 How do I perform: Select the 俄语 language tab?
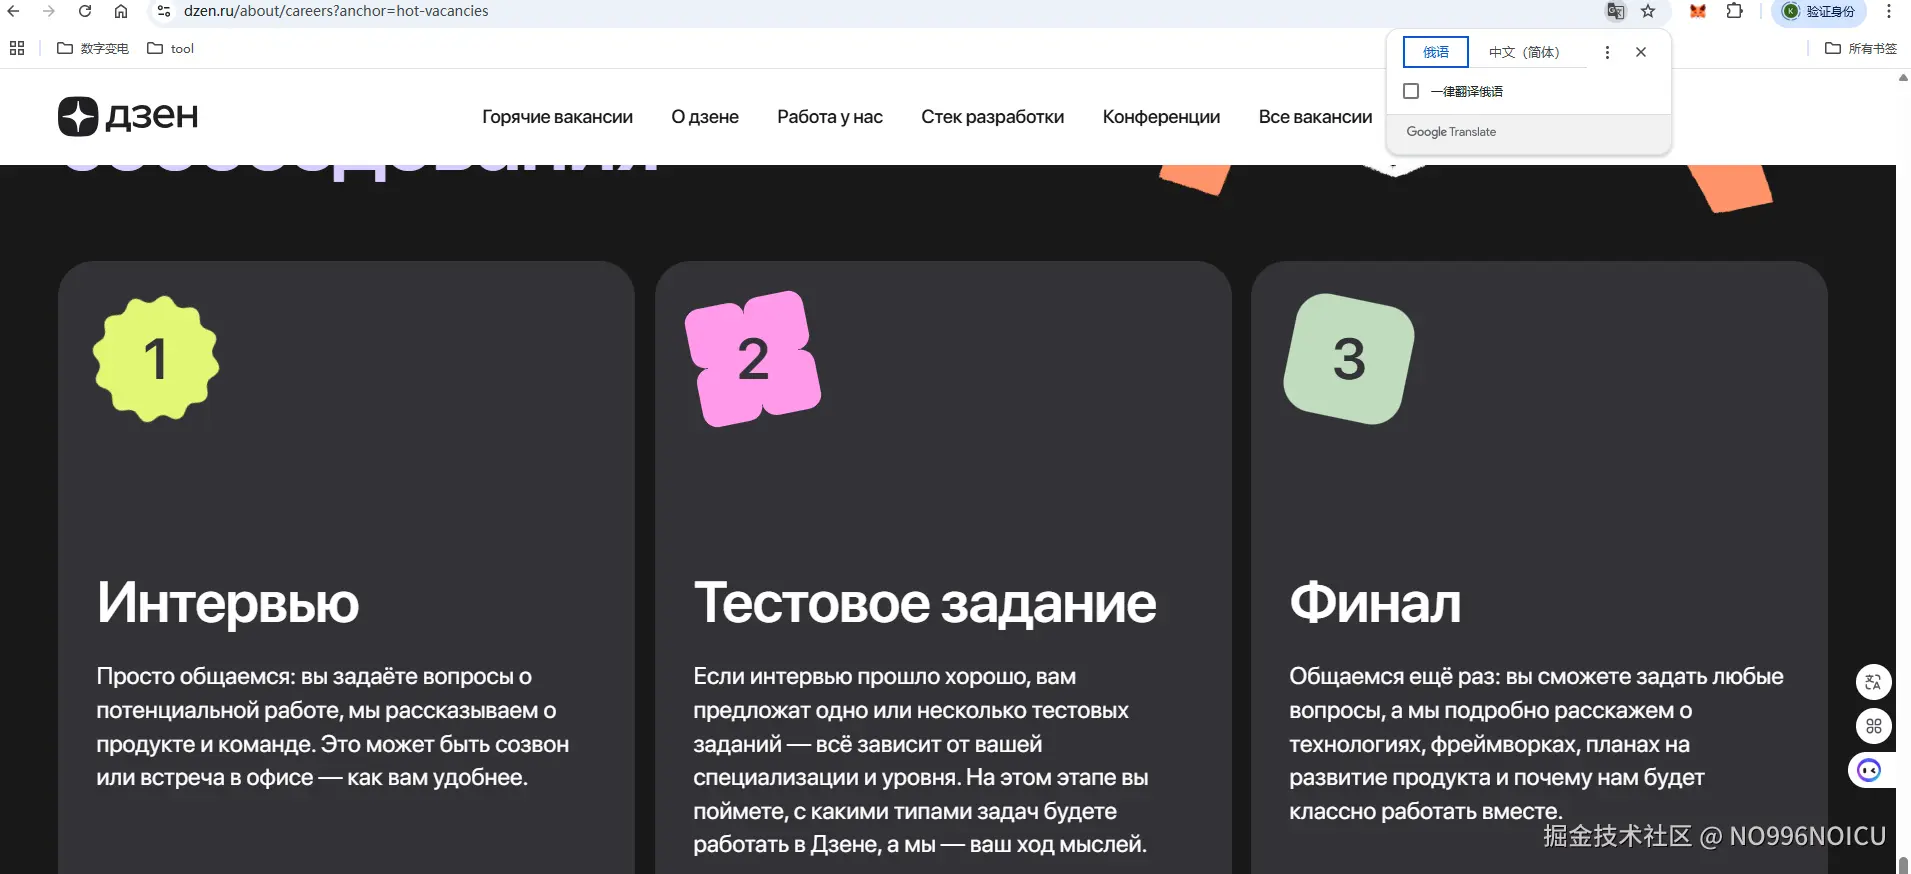pos(1436,52)
